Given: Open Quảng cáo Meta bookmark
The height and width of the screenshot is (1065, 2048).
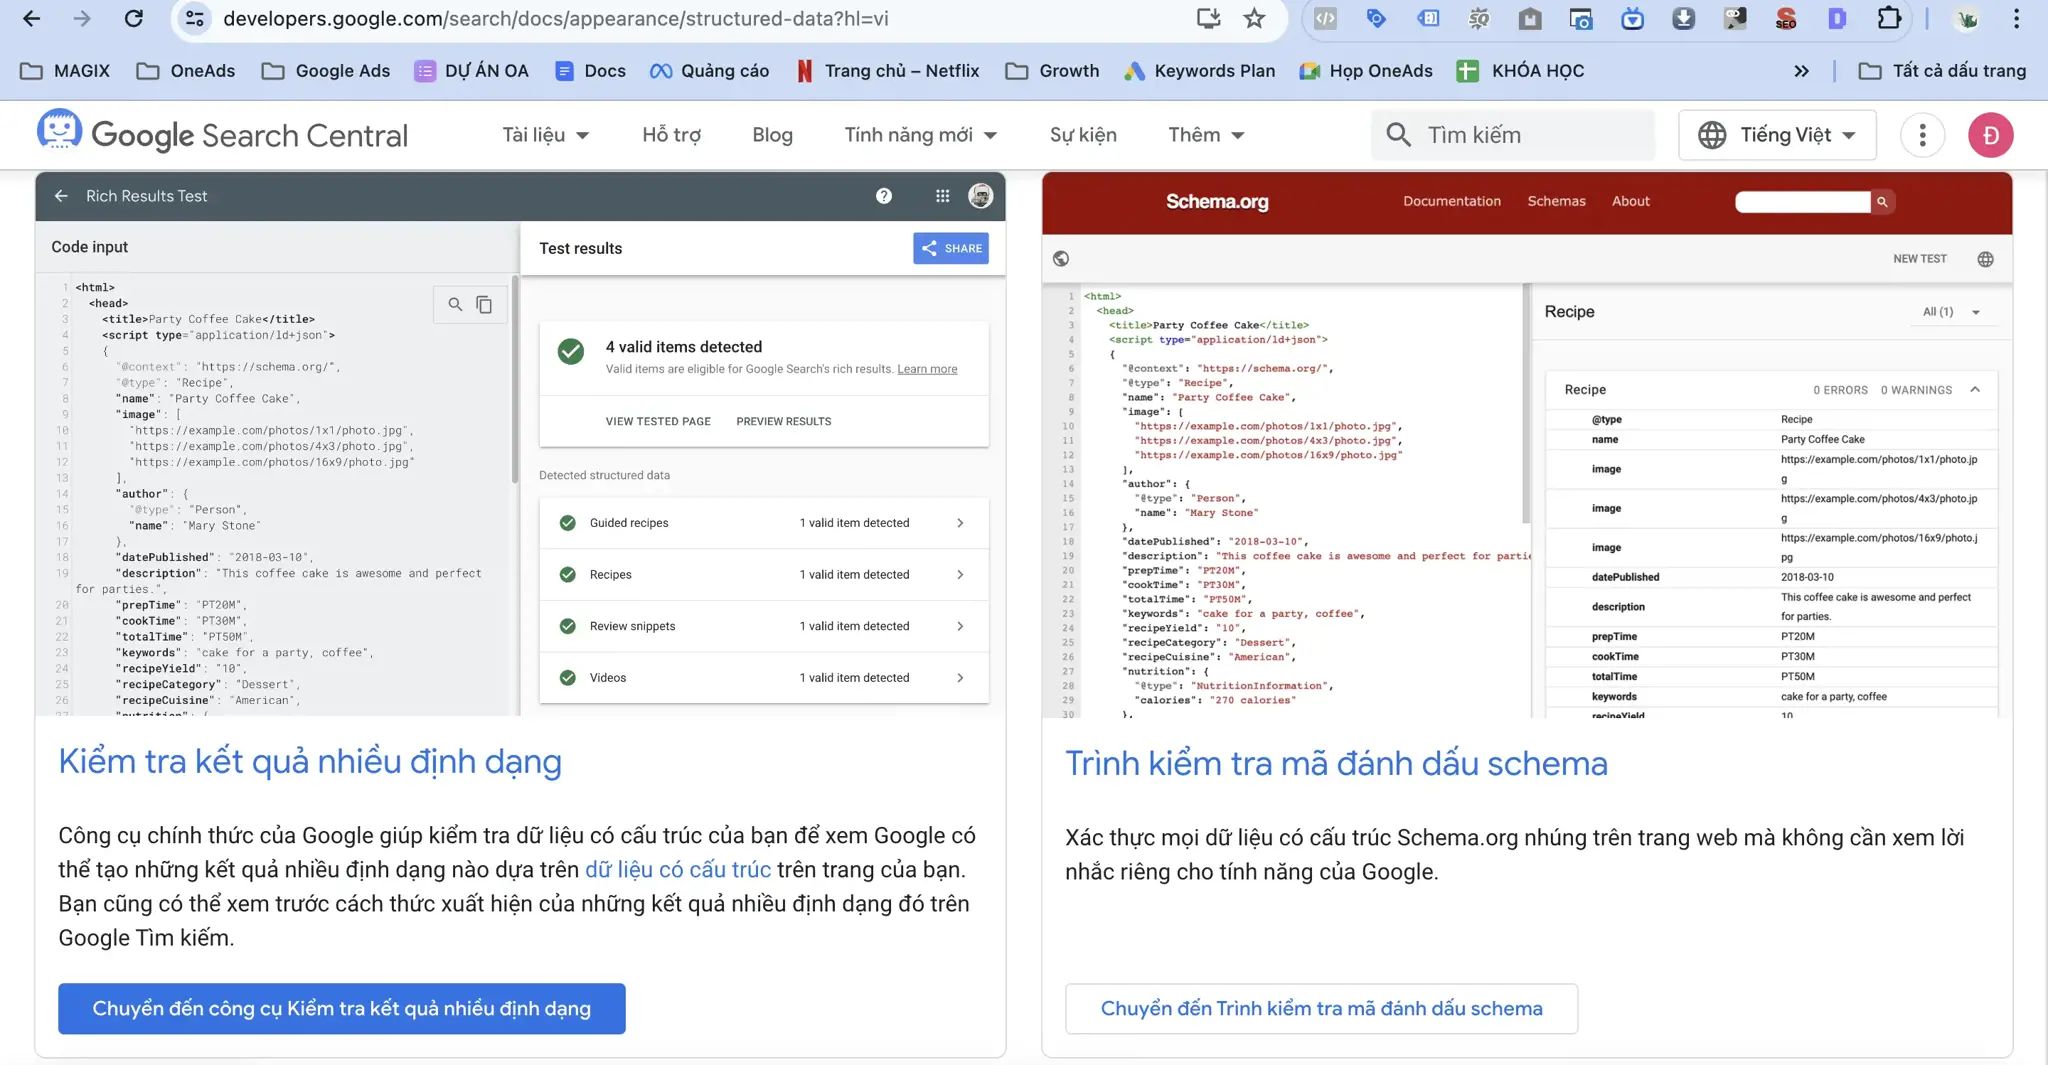Looking at the screenshot, I should coord(709,71).
